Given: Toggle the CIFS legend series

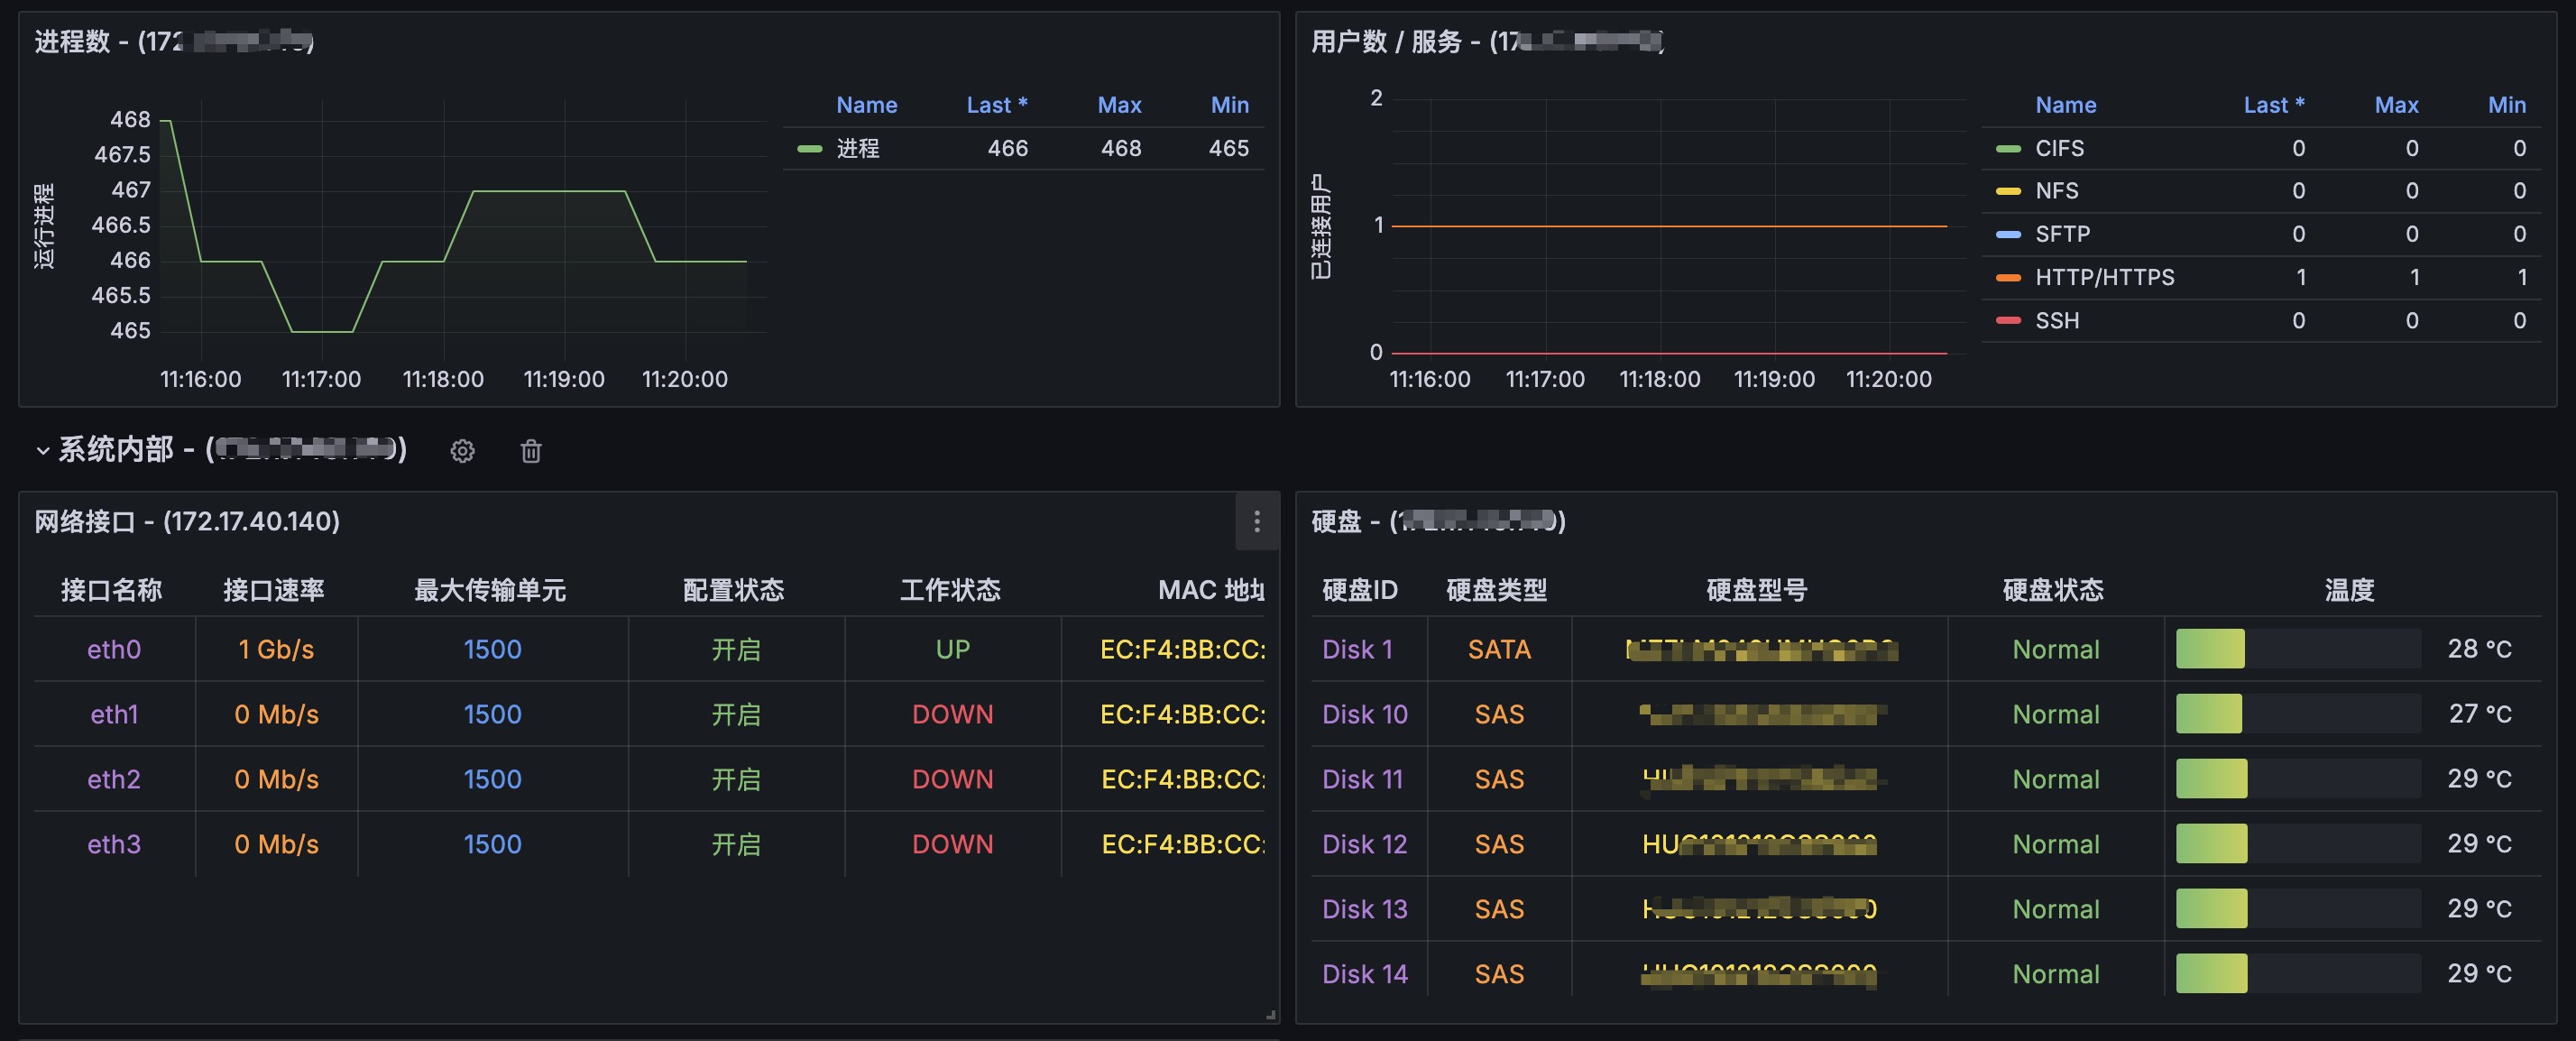Looking at the screenshot, I should 2059,148.
